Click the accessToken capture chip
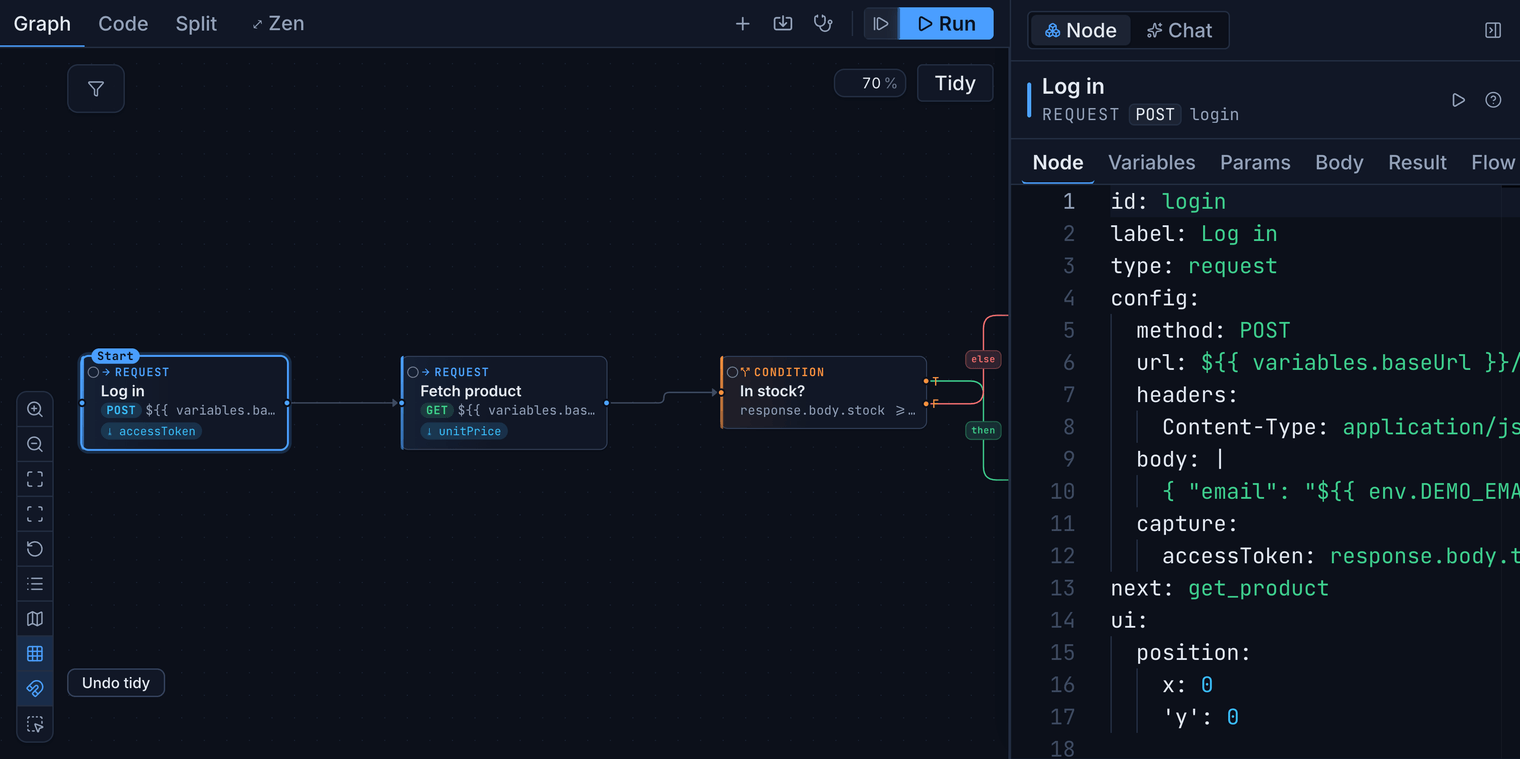This screenshot has width=1520, height=759. coord(151,431)
